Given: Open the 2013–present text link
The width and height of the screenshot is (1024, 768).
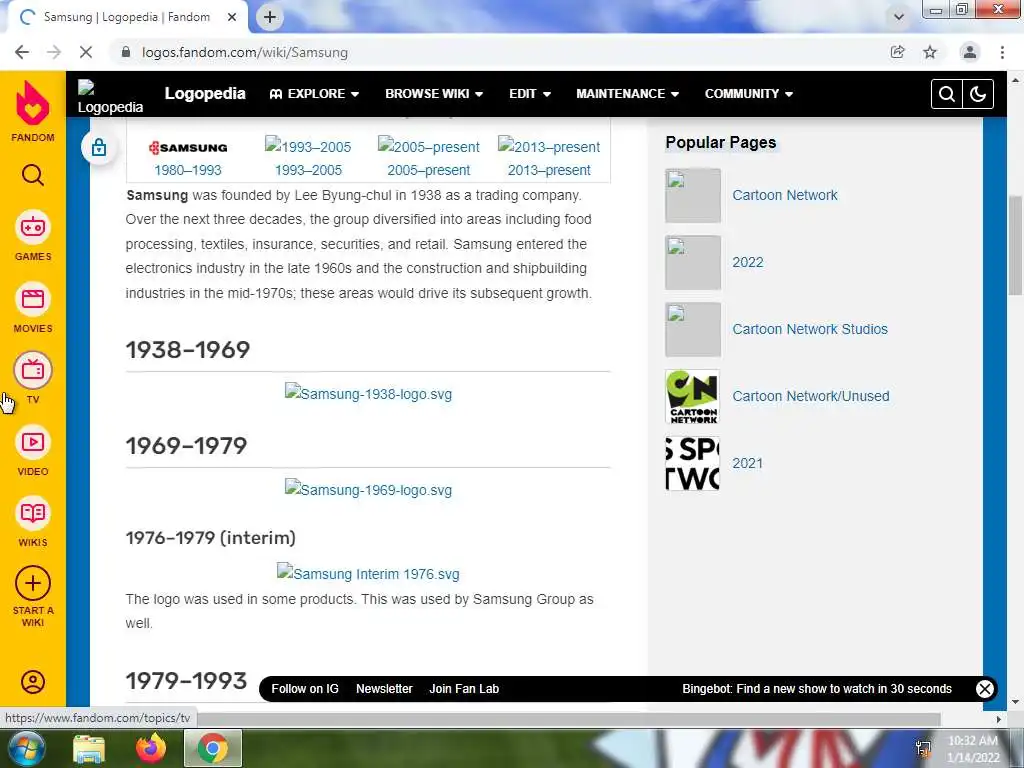Looking at the screenshot, I should pos(549,170).
